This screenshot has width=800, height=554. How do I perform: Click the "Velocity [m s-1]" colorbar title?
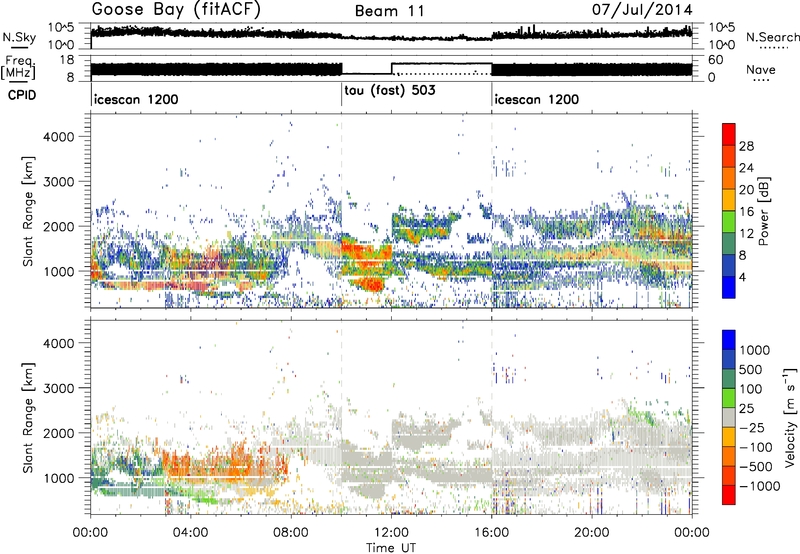[x=790, y=417]
